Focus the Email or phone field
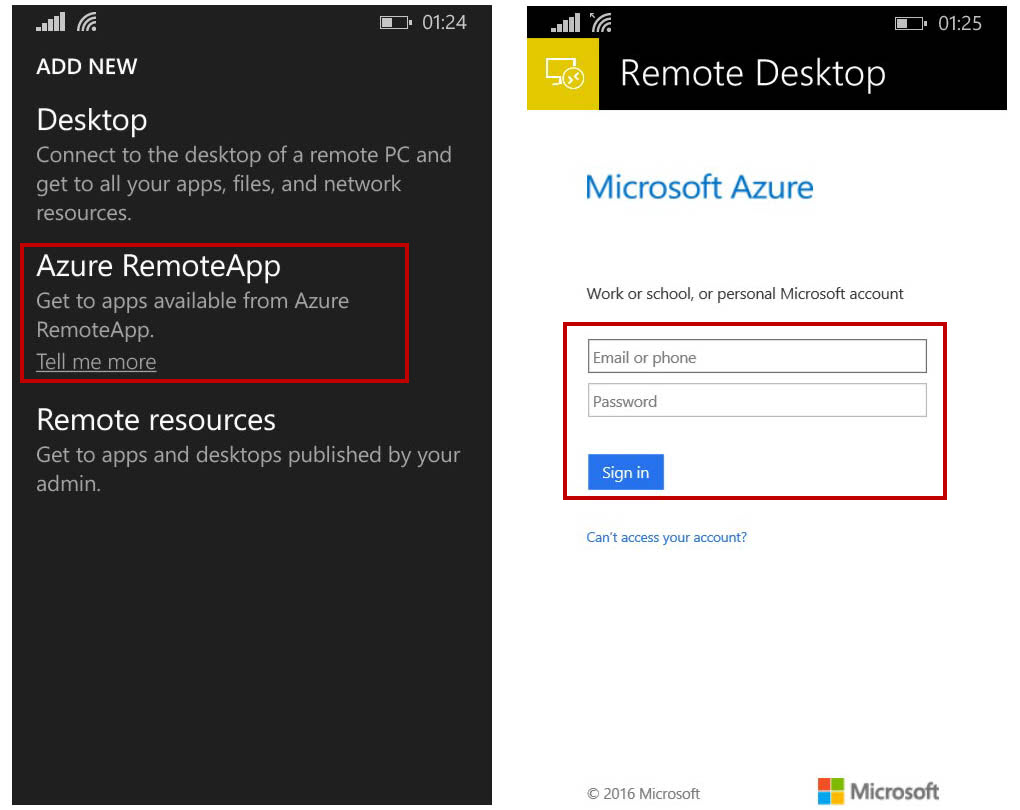Screen dimensions: 1020x810 757,357
